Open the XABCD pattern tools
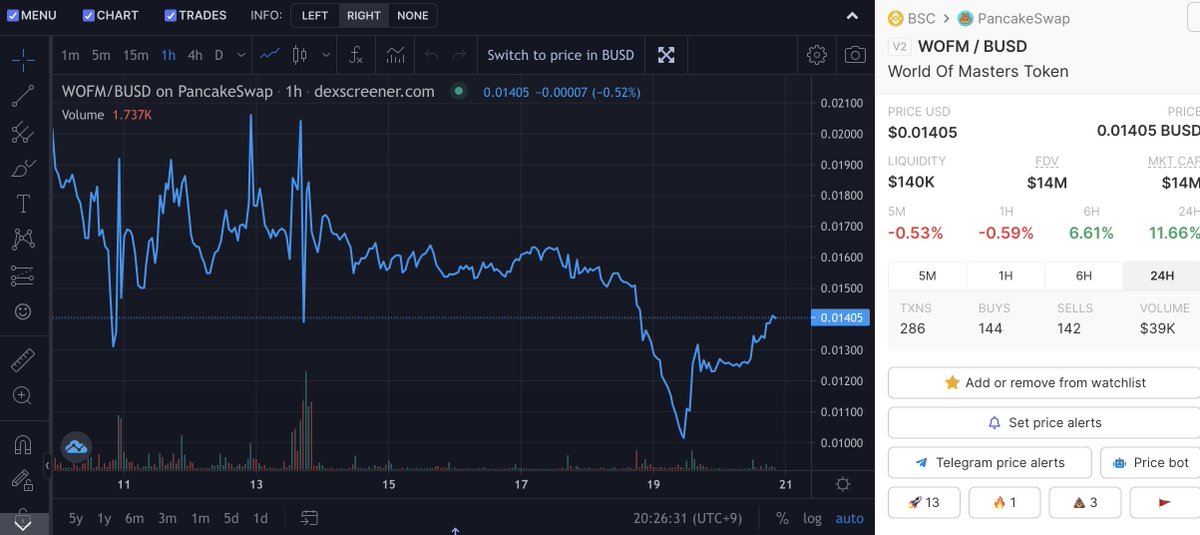Screen dimensions: 1200x535 click(23, 240)
